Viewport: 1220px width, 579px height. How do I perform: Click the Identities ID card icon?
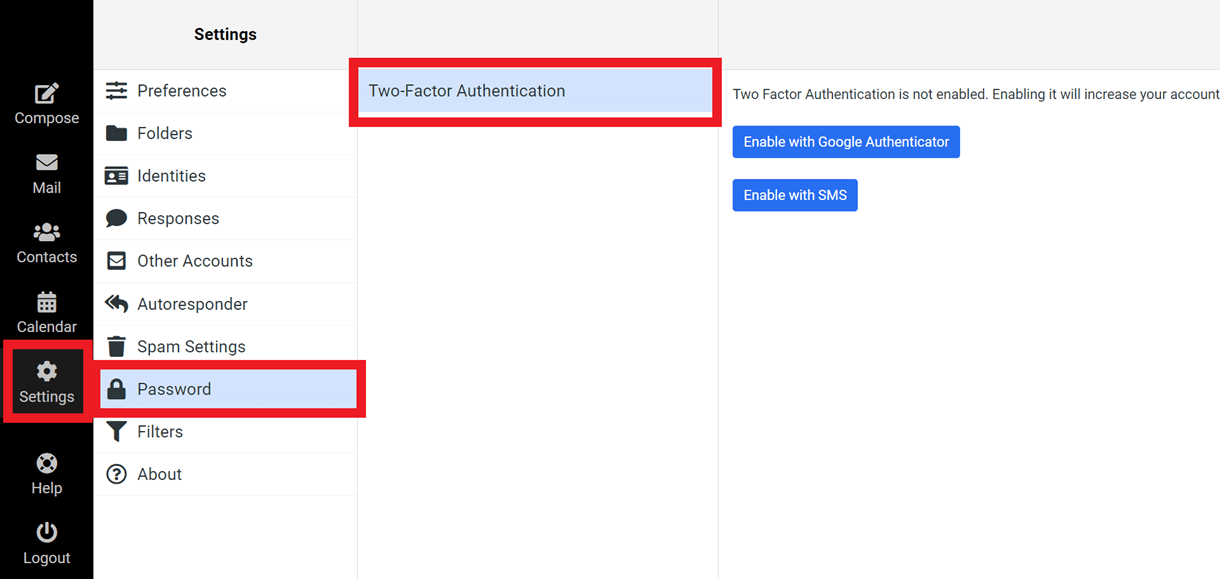pos(117,176)
